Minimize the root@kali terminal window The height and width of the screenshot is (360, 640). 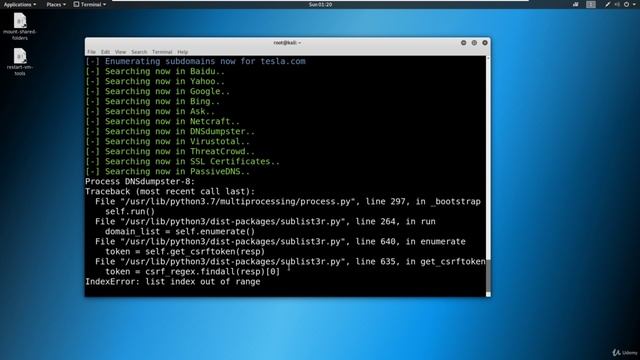coord(464,42)
